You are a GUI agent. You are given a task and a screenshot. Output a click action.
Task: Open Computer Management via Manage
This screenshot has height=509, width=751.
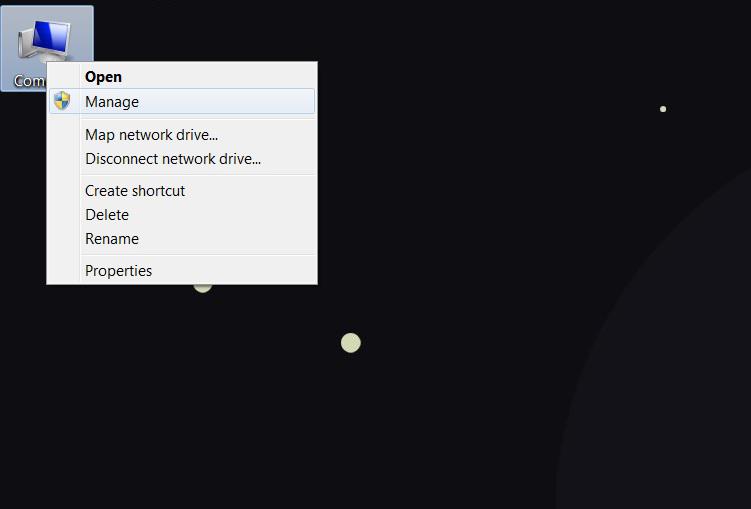point(112,102)
